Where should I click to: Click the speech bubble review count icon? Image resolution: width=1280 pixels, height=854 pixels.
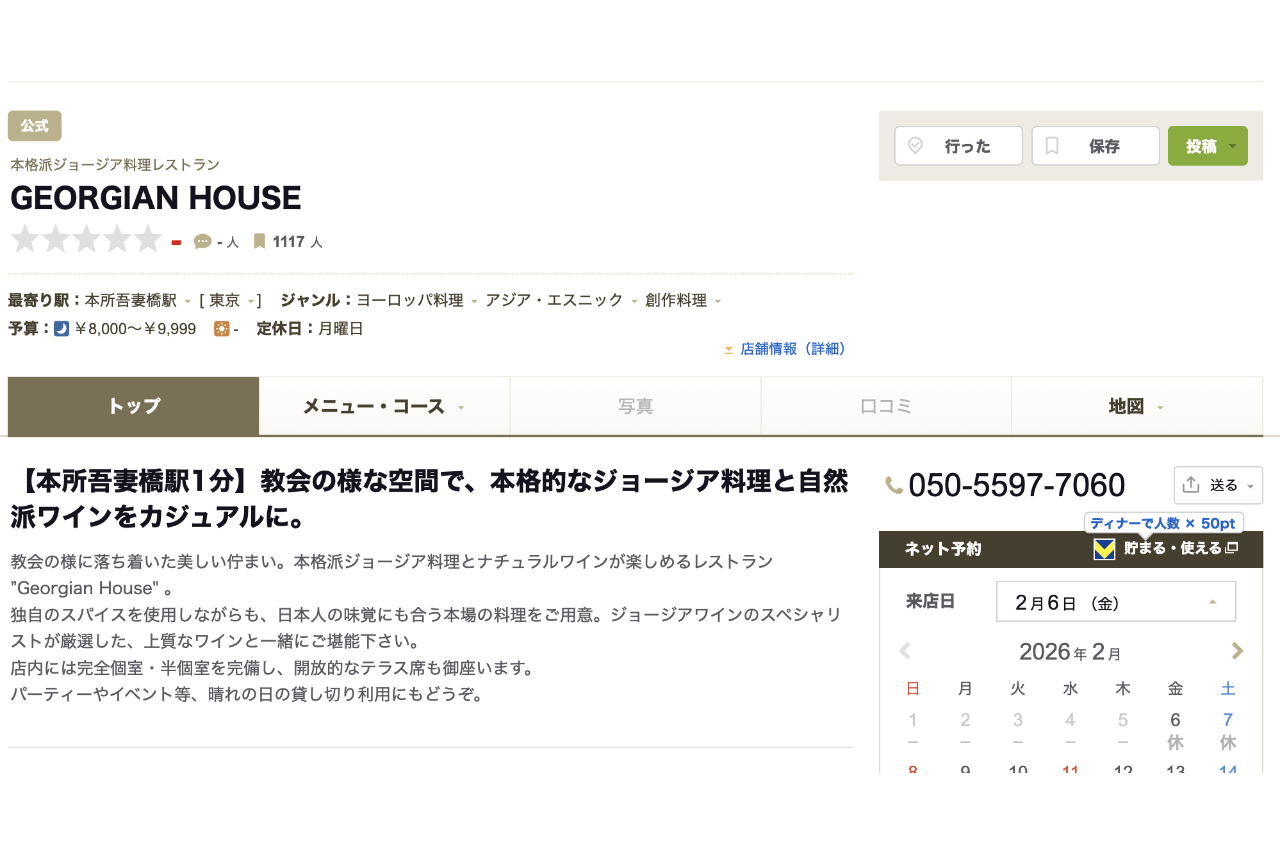click(203, 241)
